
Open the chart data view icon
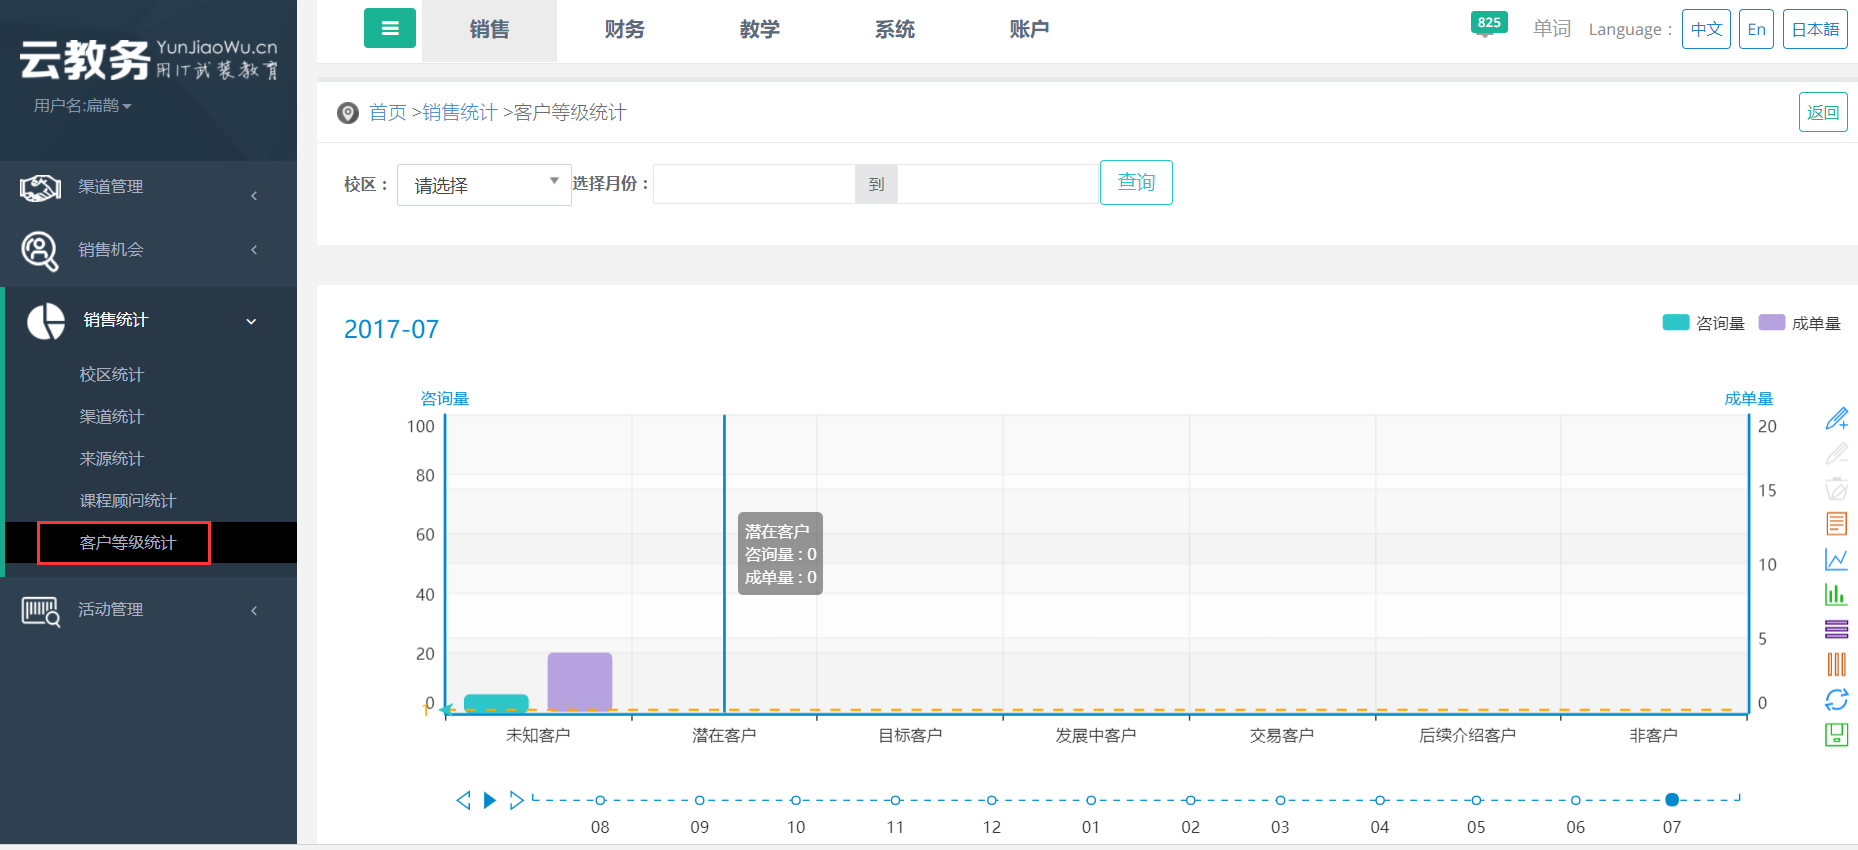point(1836,524)
